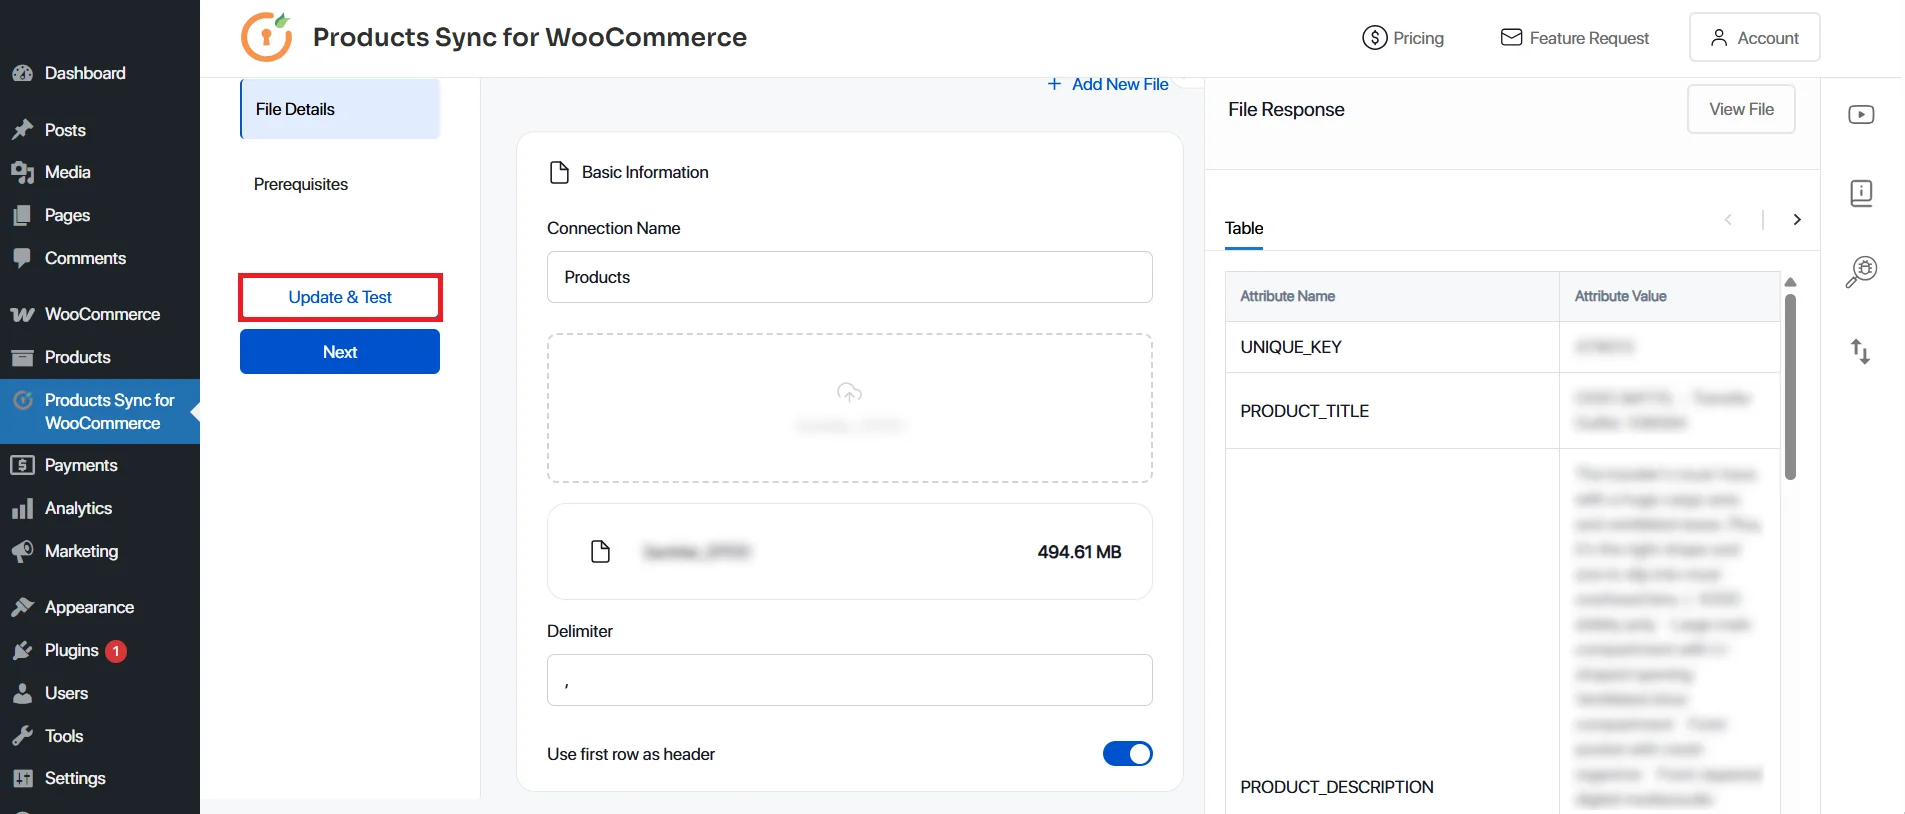Click the table vertical scrollbar thumb
The height and width of the screenshot is (814, 1905).
(1791, 386)
